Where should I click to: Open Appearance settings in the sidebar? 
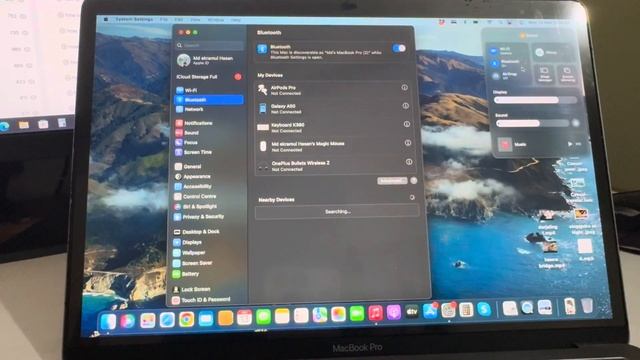click(209, 177)
